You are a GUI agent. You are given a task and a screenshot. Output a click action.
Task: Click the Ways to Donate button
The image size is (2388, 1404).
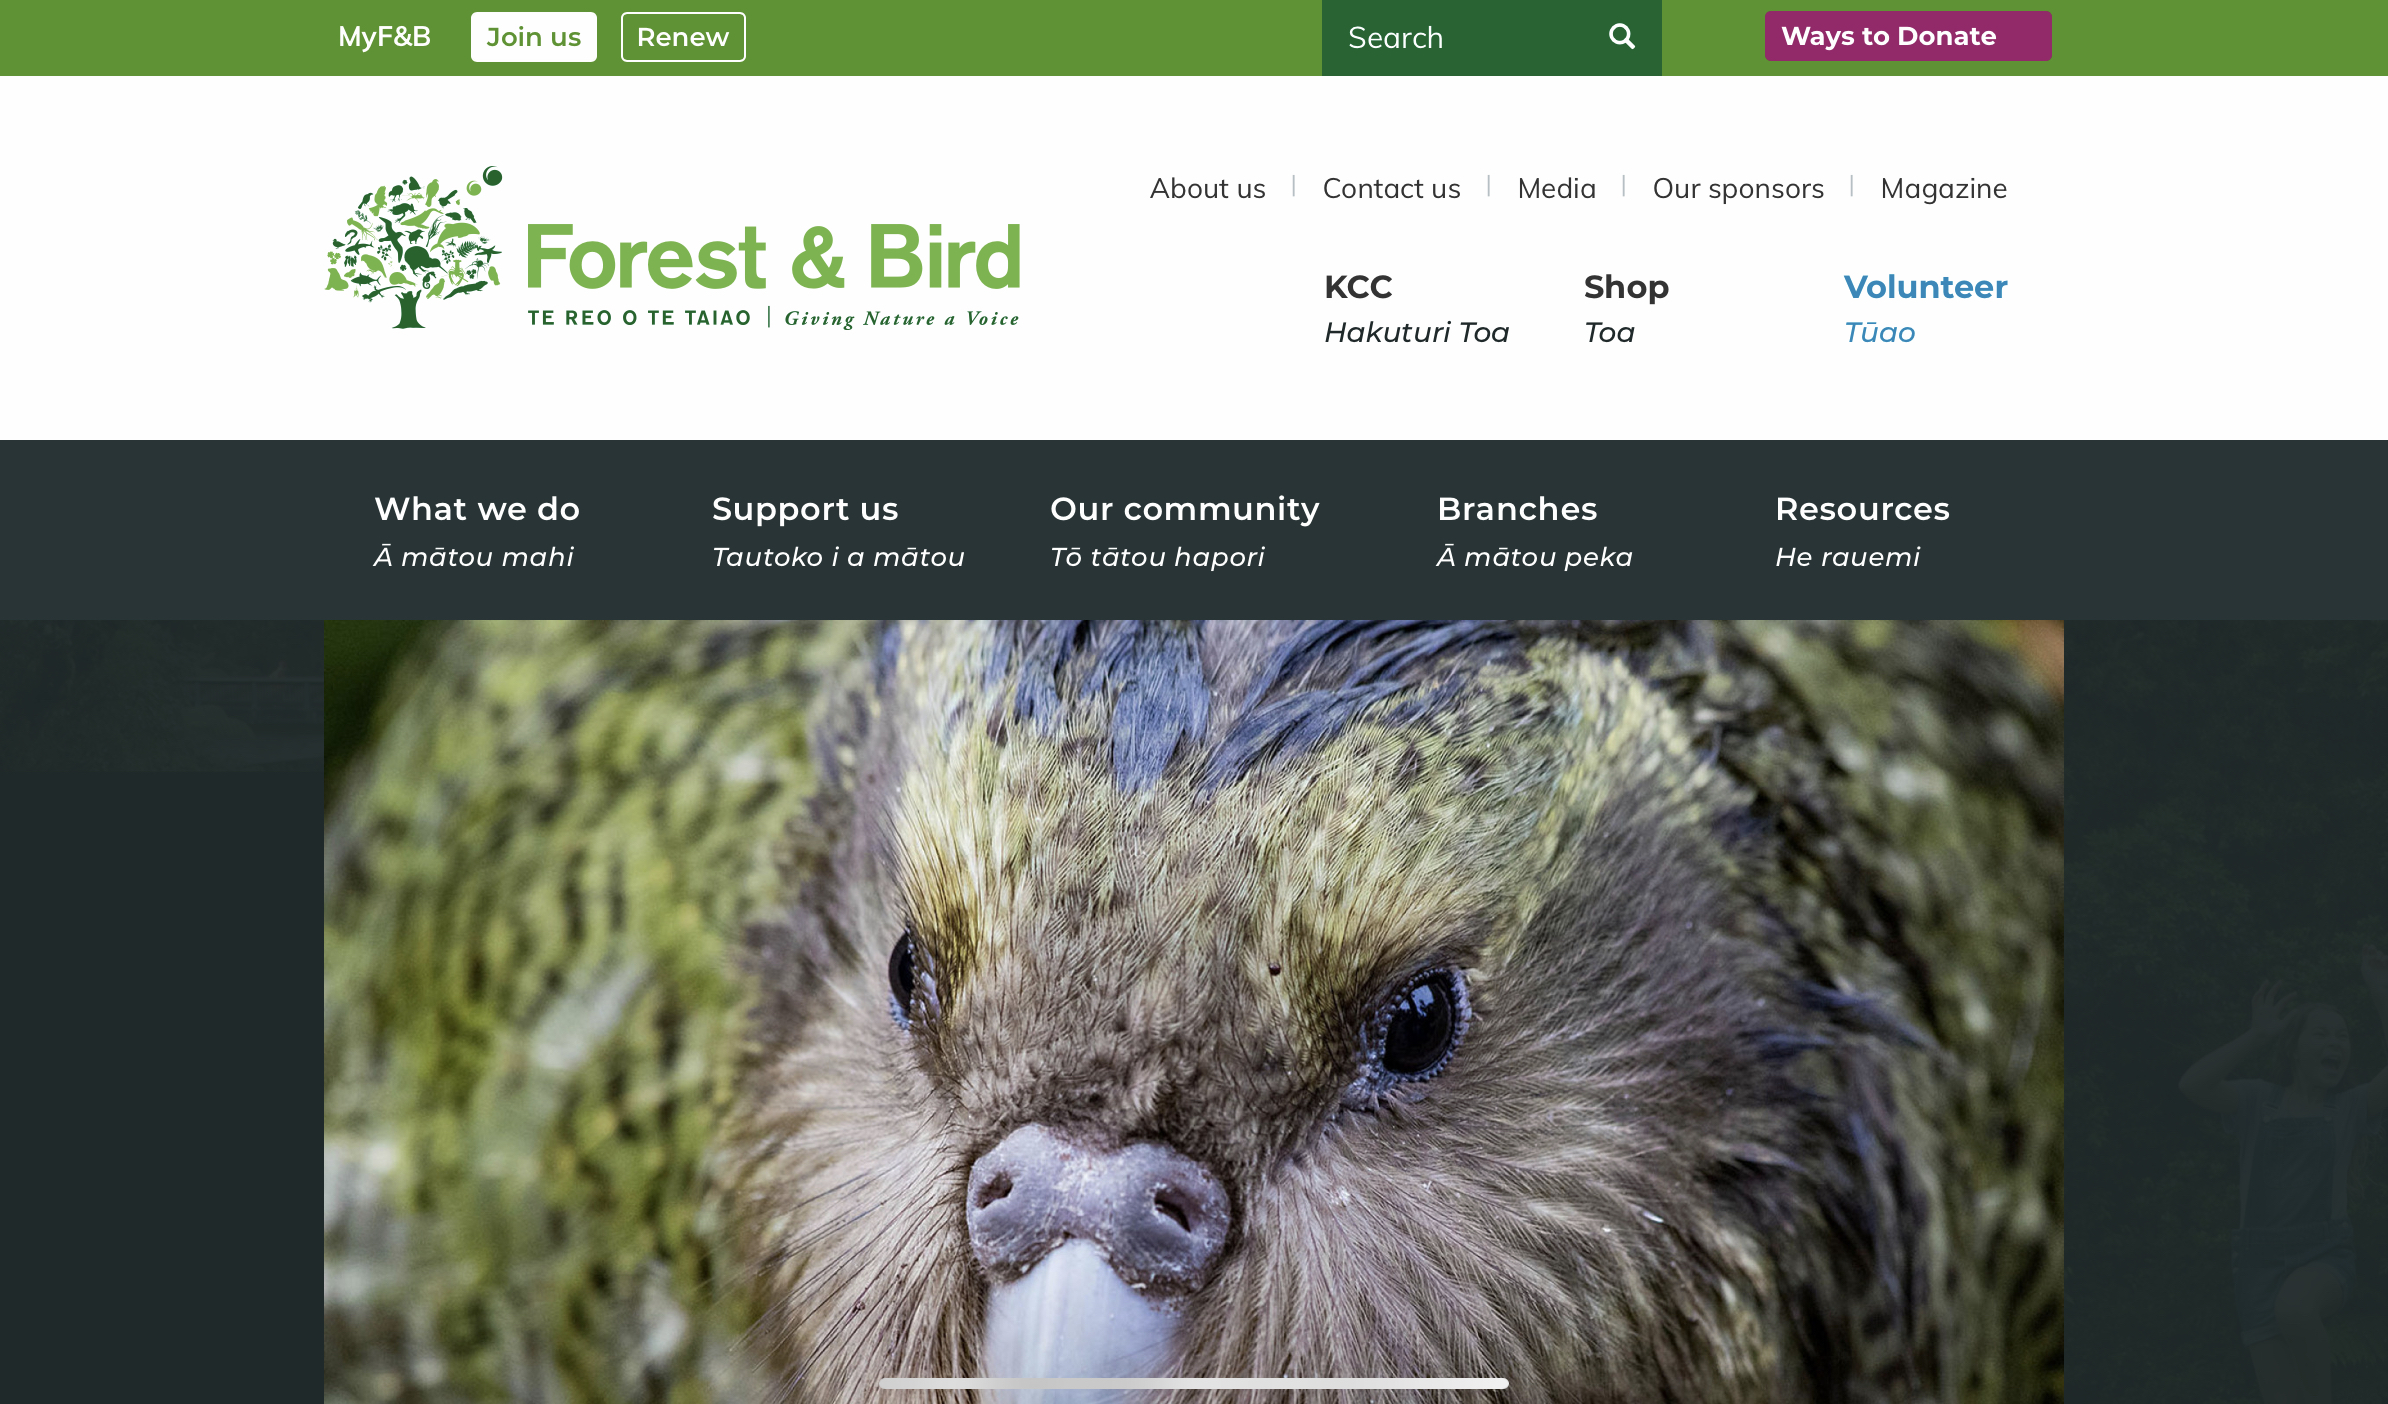tap(1907, 37)
